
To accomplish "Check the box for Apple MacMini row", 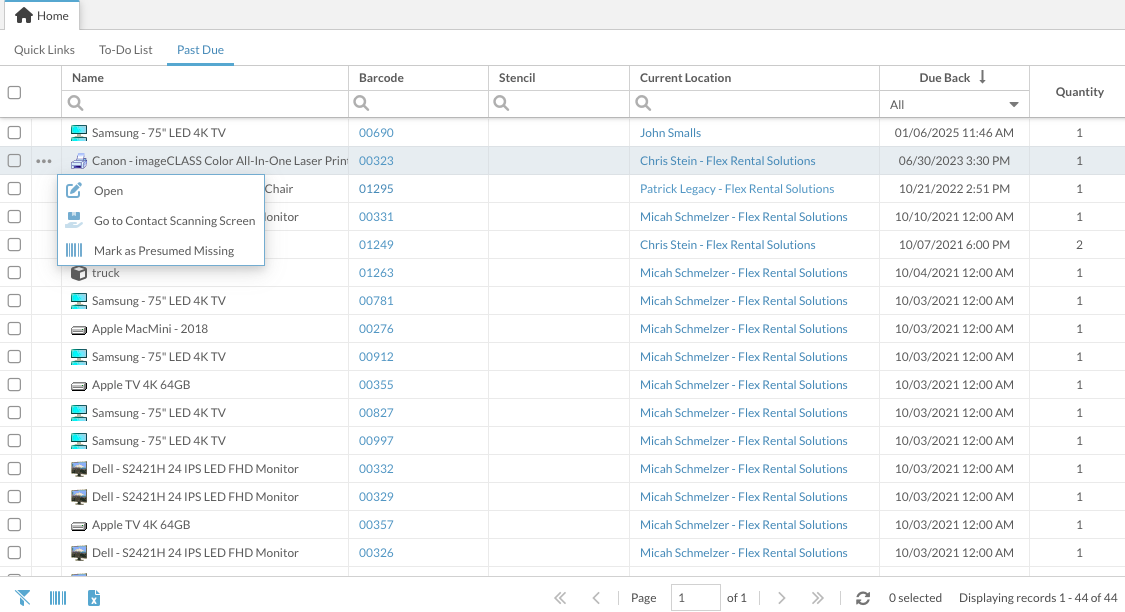I will coord(14,329).
